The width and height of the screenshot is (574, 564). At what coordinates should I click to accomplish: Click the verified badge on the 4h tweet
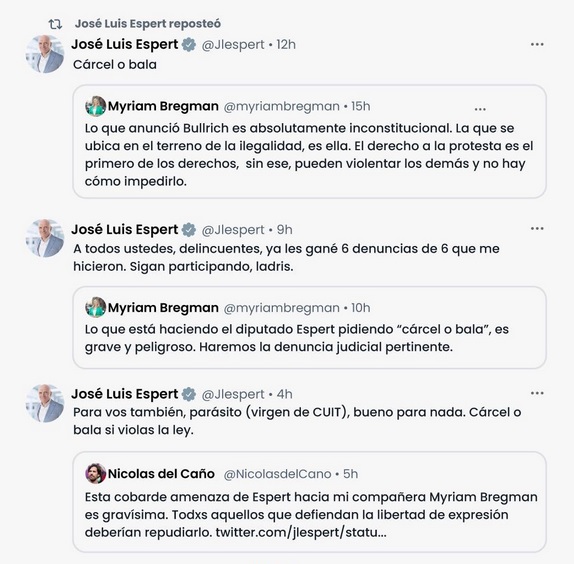pos(189,394)
